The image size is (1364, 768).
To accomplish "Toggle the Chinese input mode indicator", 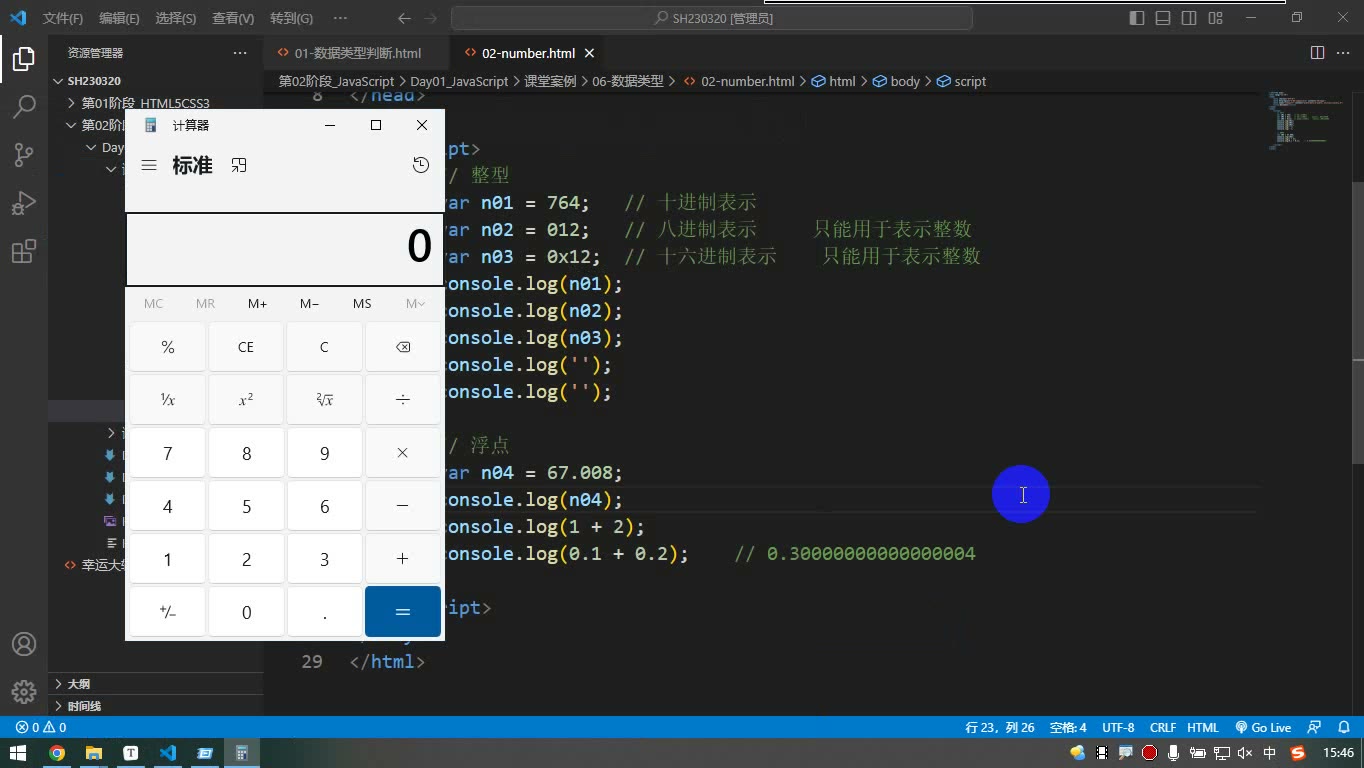I will coord(1270,753).
